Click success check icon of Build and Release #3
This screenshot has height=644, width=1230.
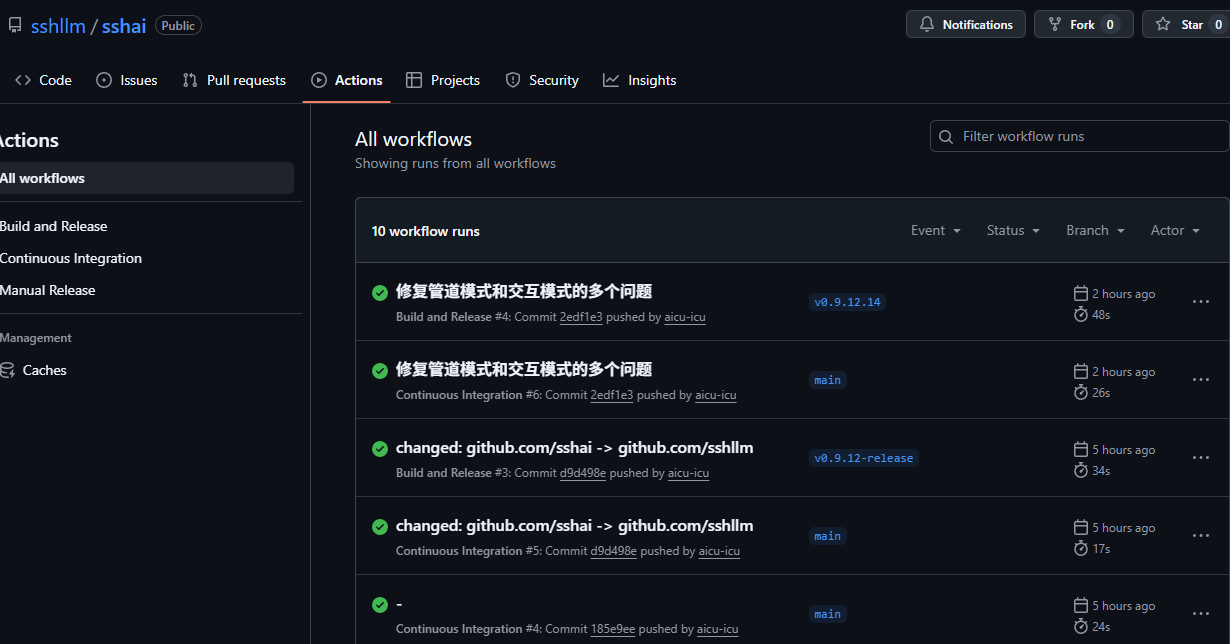click(380, 448)
